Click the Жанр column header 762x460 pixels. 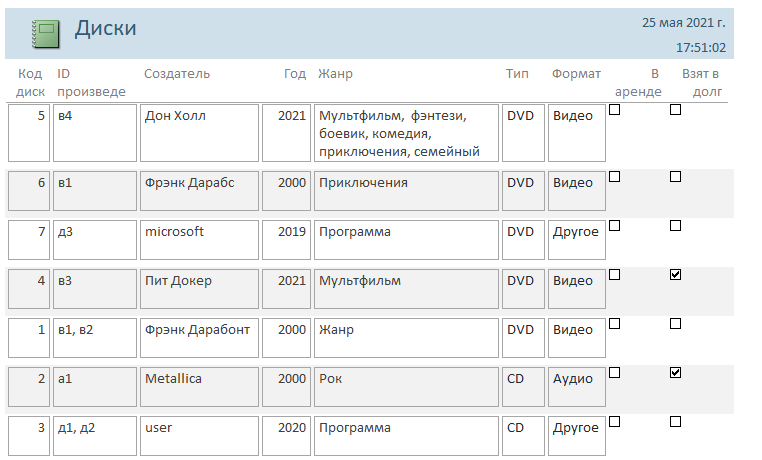(335, 74)
